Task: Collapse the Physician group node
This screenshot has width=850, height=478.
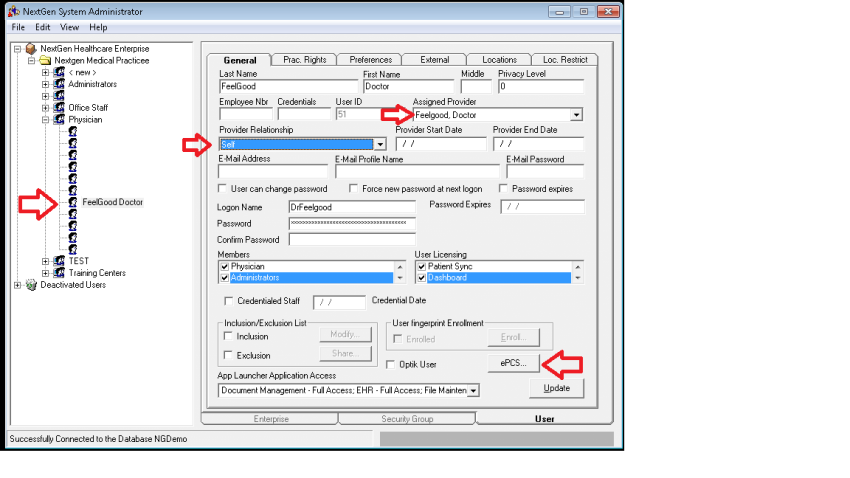Action: pos(46,119)
